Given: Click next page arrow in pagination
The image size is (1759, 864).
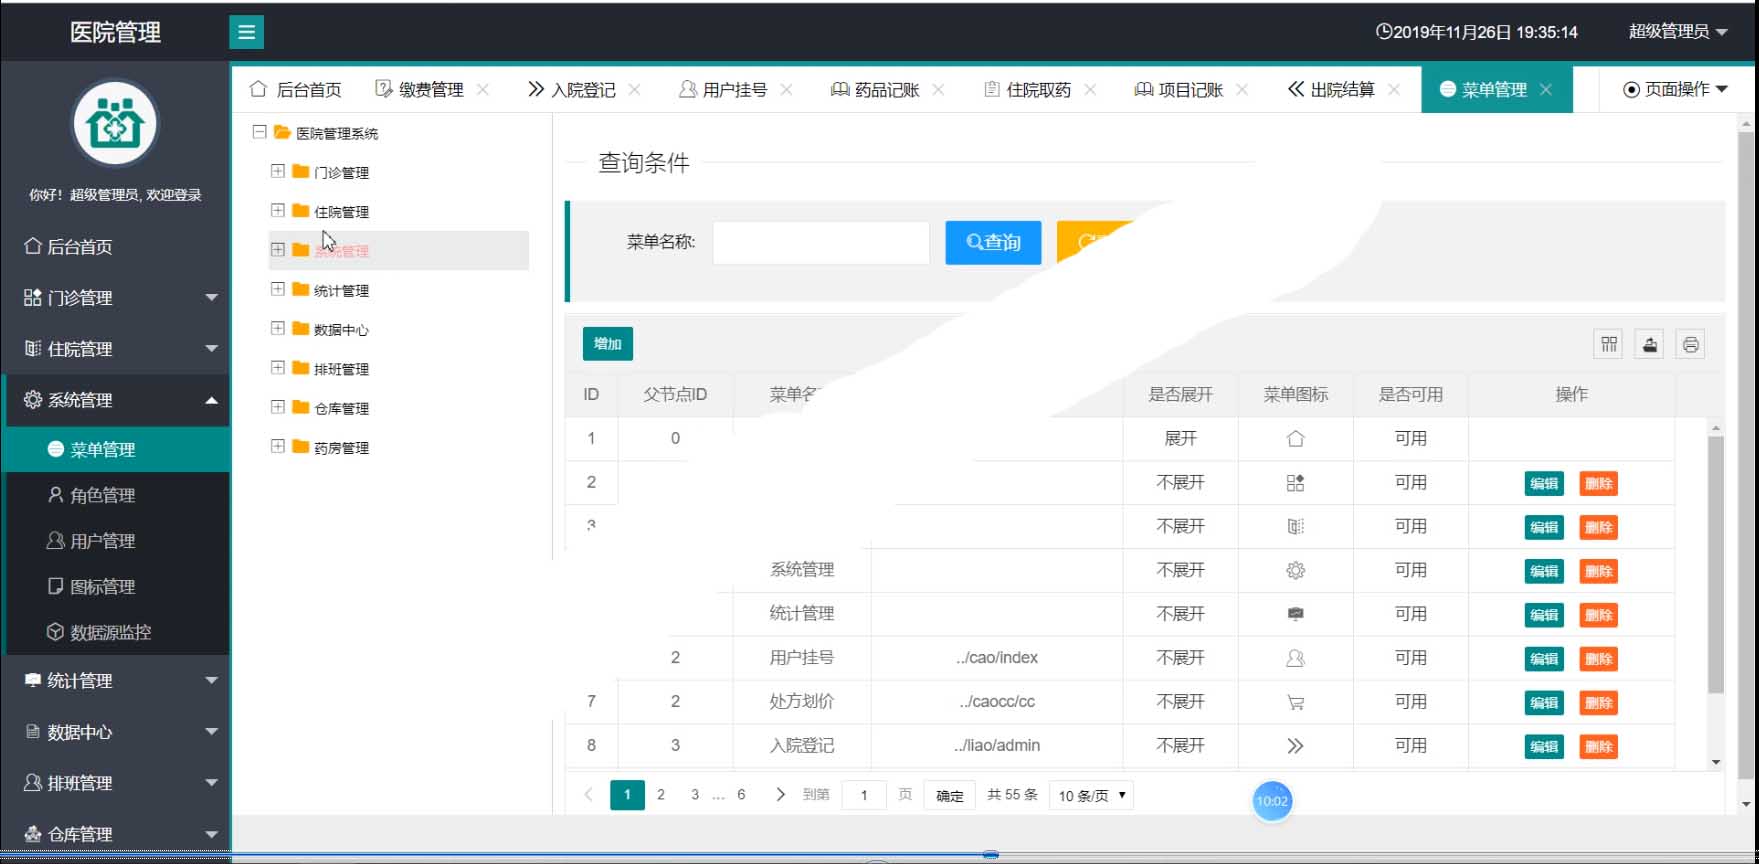Looking at the screenshot, I should point(780,795).
